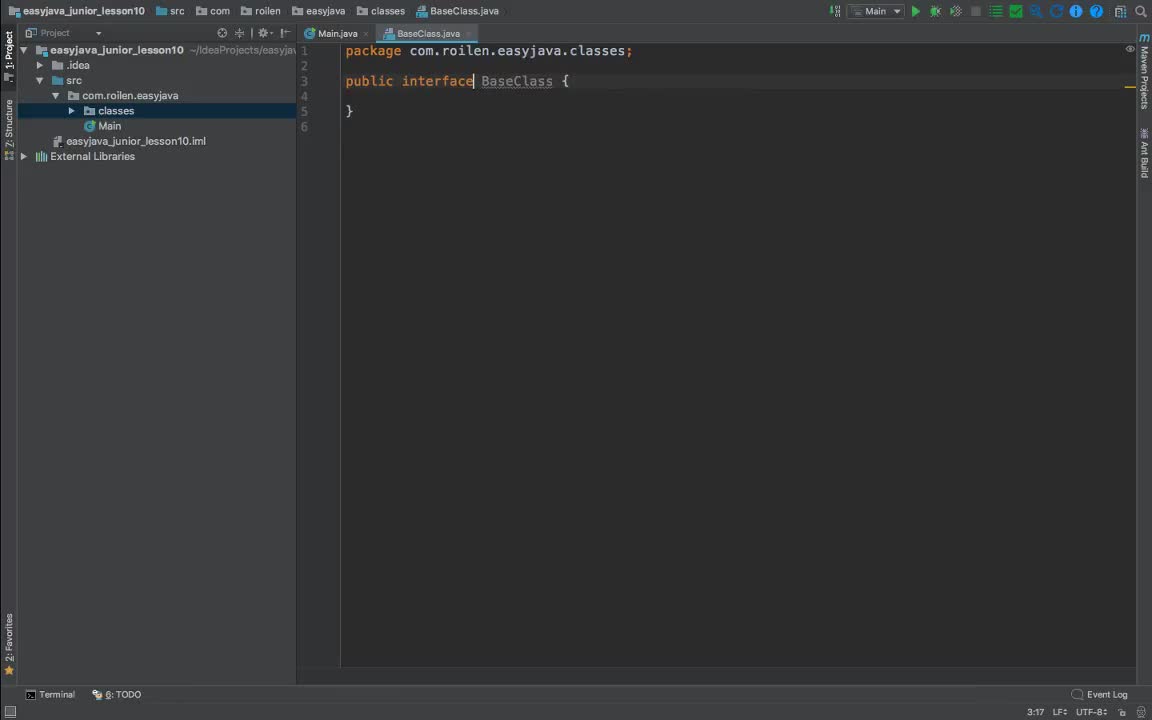Click the blue magnifier toolbar icon
Viewport: 1152px width, 720px height.
coord(1036,12)
